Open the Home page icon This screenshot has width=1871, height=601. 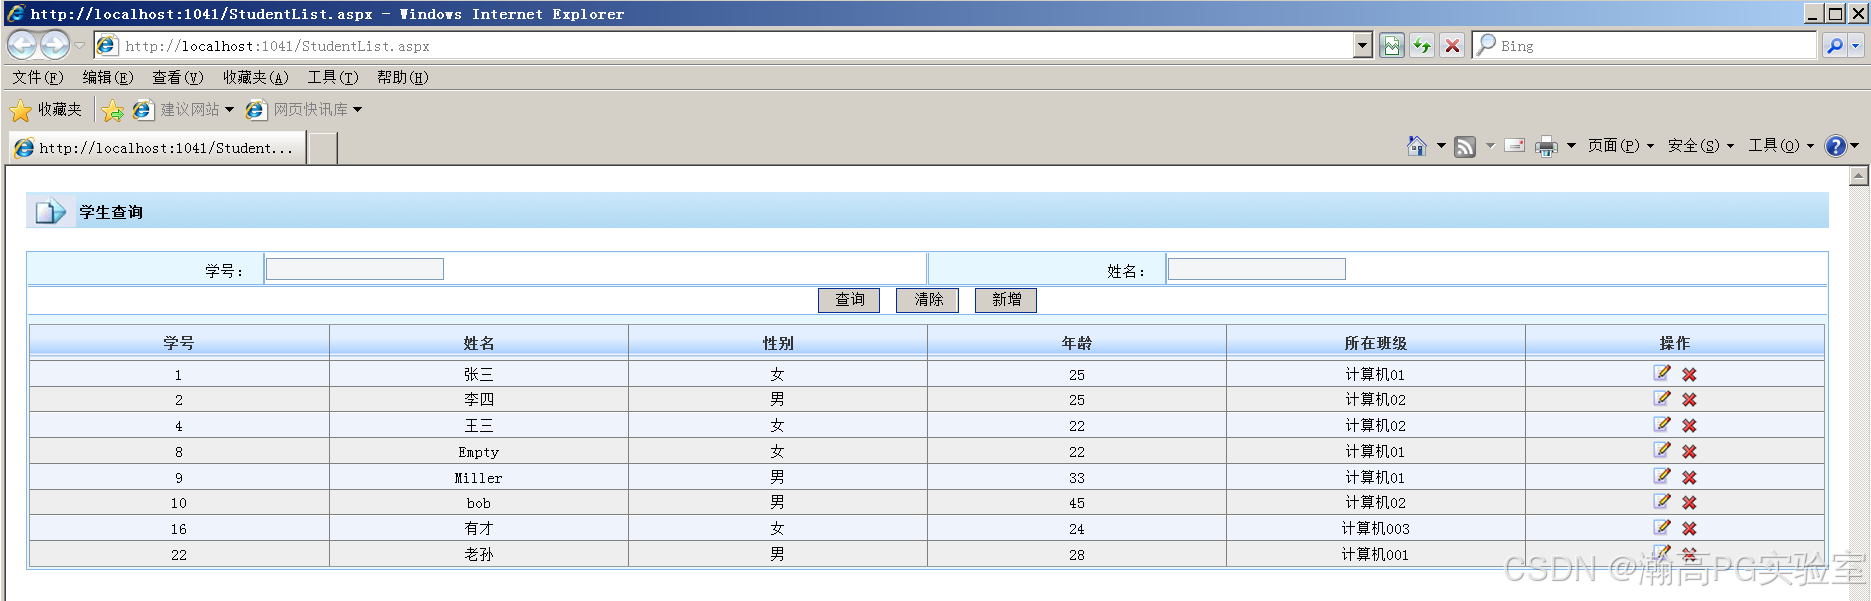click(x=1417, y=146)
